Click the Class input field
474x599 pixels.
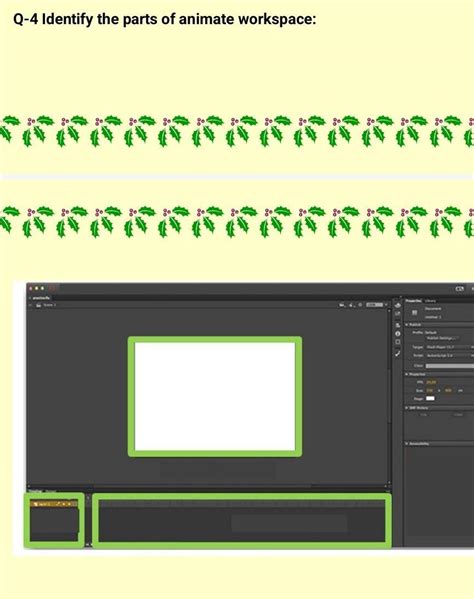pyautogui.click(x=449, y=366)
